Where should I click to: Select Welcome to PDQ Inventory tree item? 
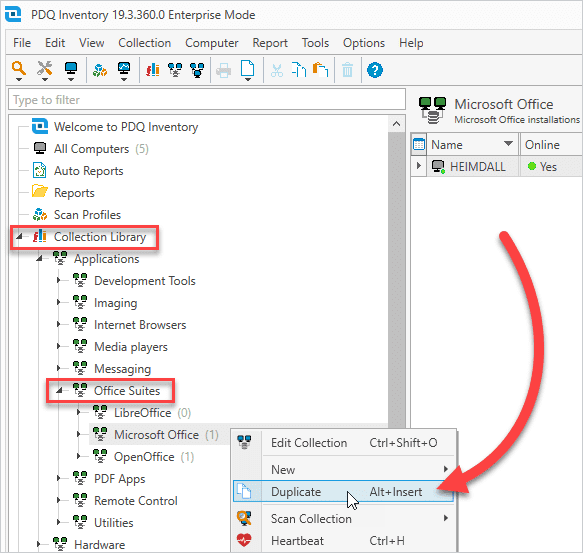click(126, 127)
